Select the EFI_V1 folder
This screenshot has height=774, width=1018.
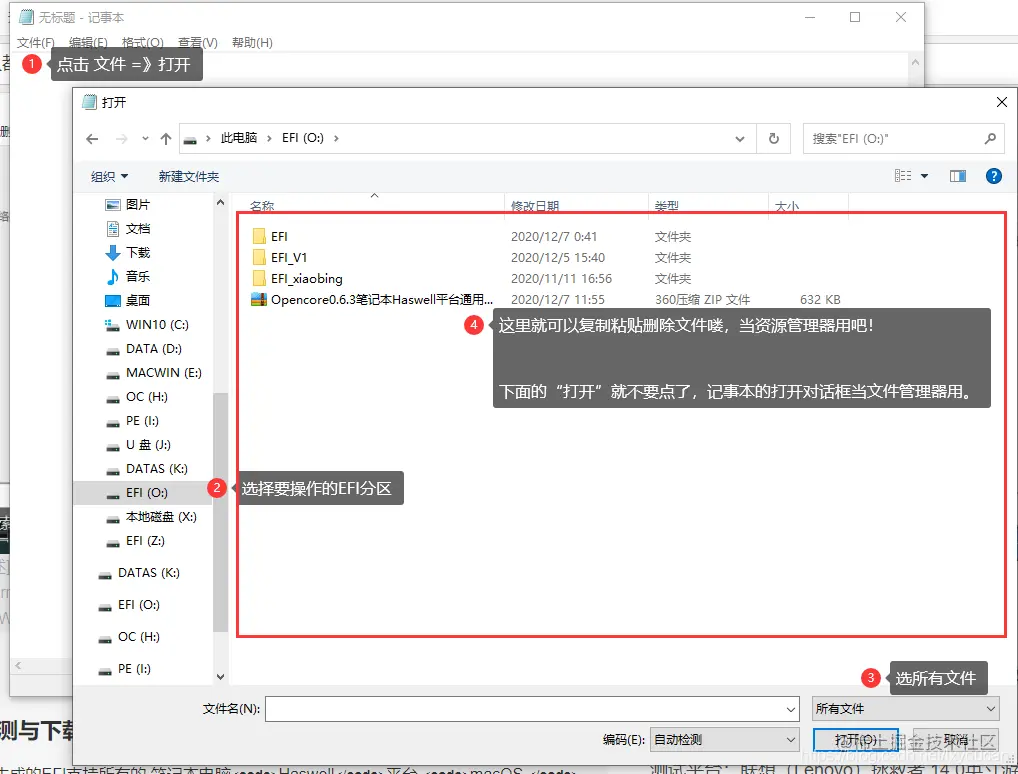click(280, 257)
